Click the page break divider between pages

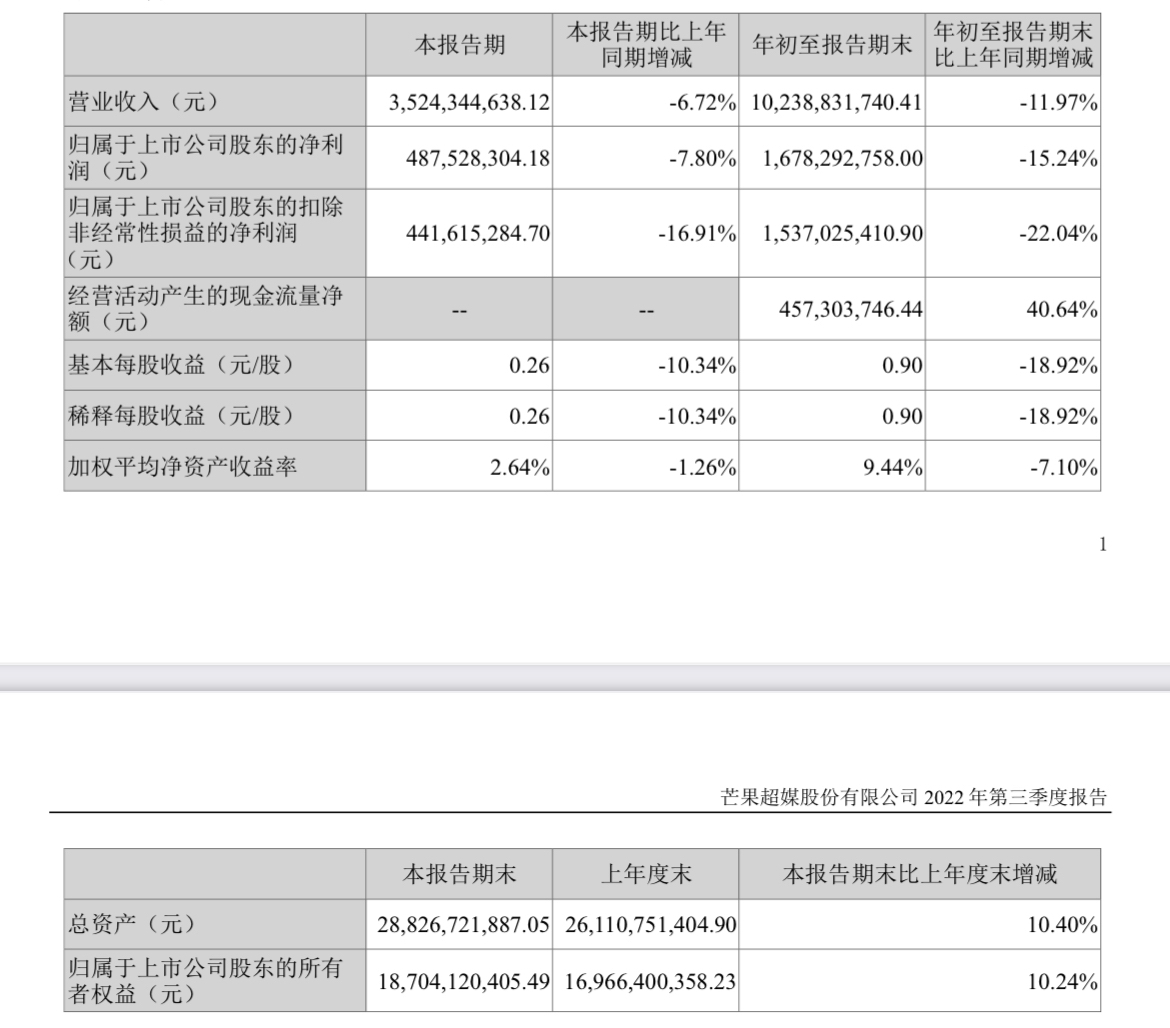(x=585, y=677)
